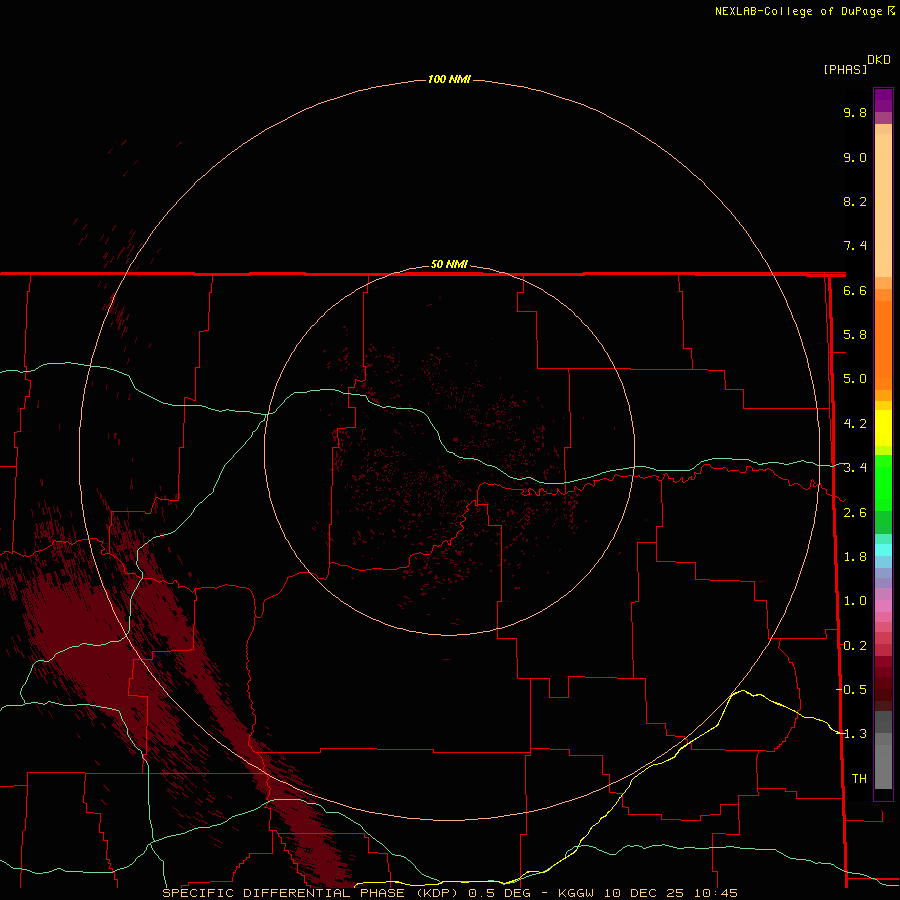This screenshot has height=900, width=900.
Task: Click the 100 NMI range ring label
Action: point(449,79)
